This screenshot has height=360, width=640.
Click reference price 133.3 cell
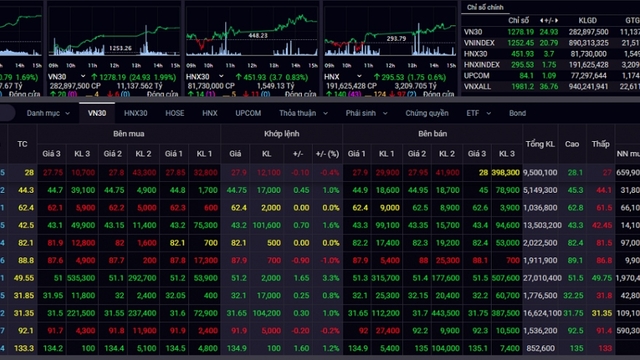24,348
